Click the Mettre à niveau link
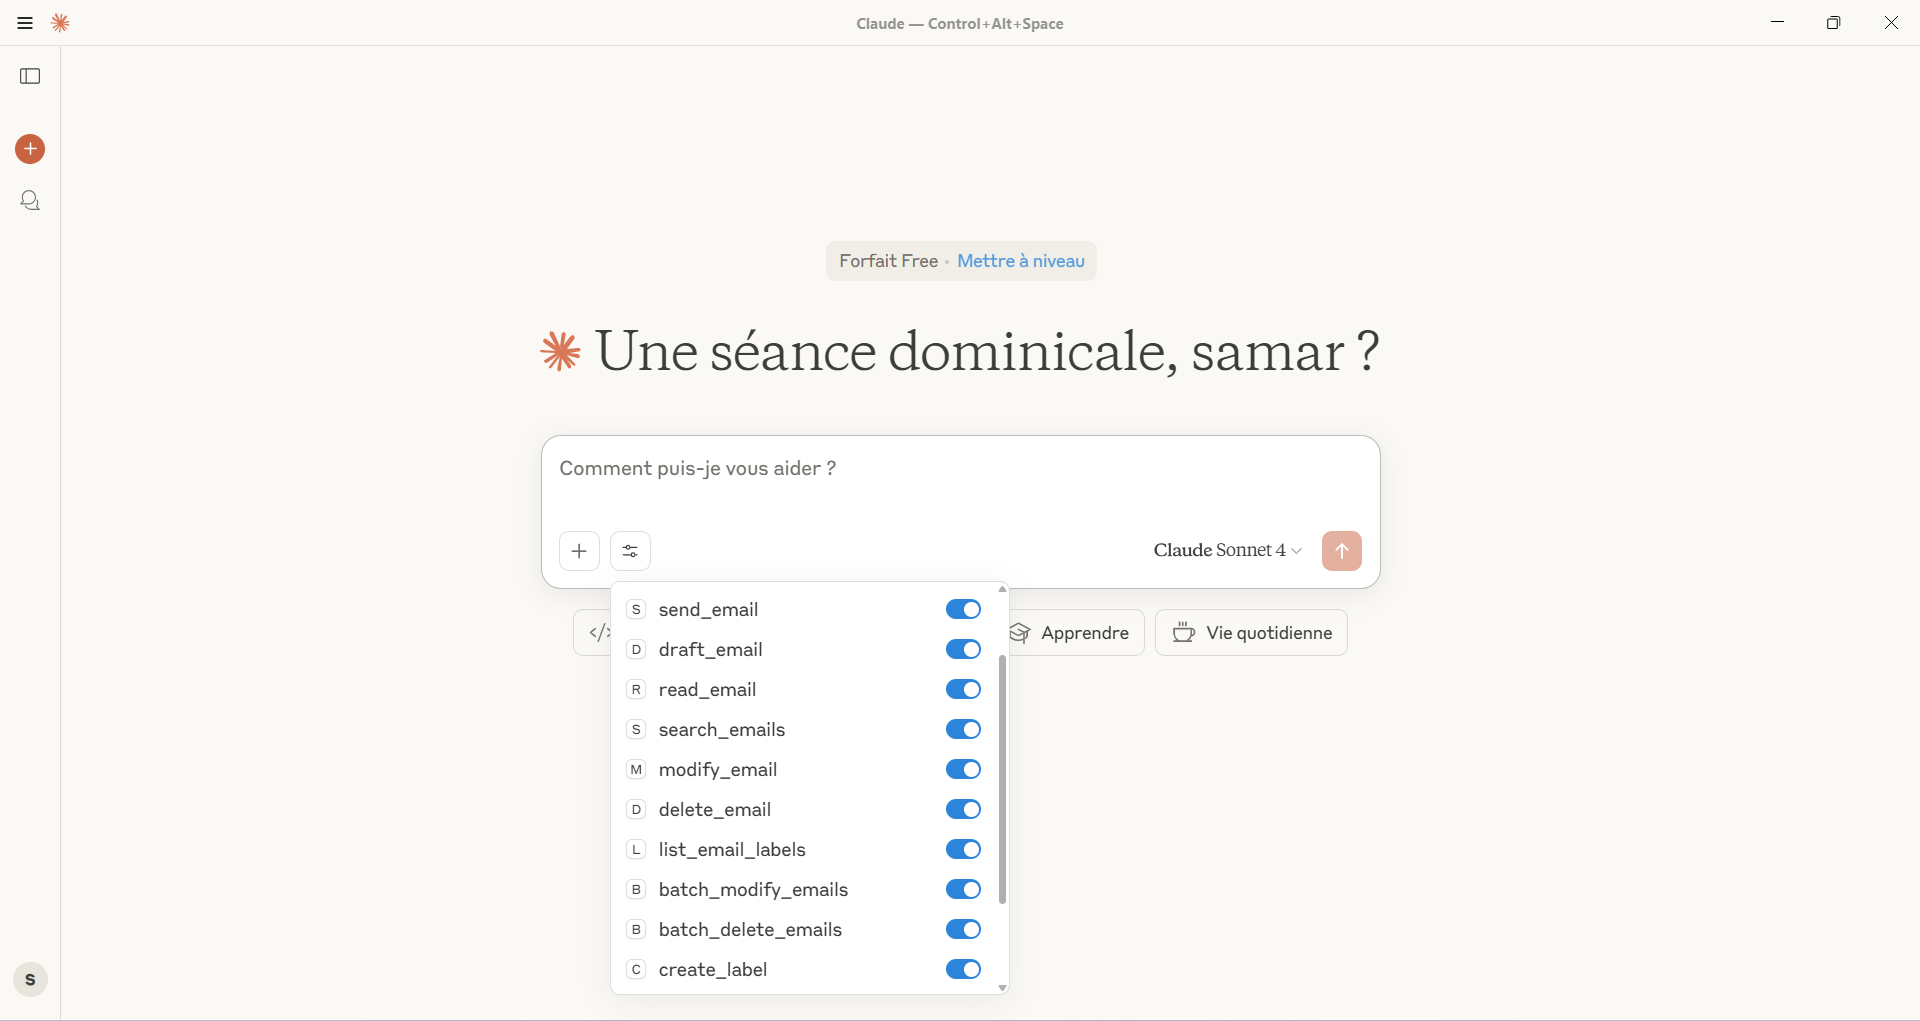Image resolution: width=1920 pixels, height=1021 pixels. pyautogui.click(x=1021, y=261)
